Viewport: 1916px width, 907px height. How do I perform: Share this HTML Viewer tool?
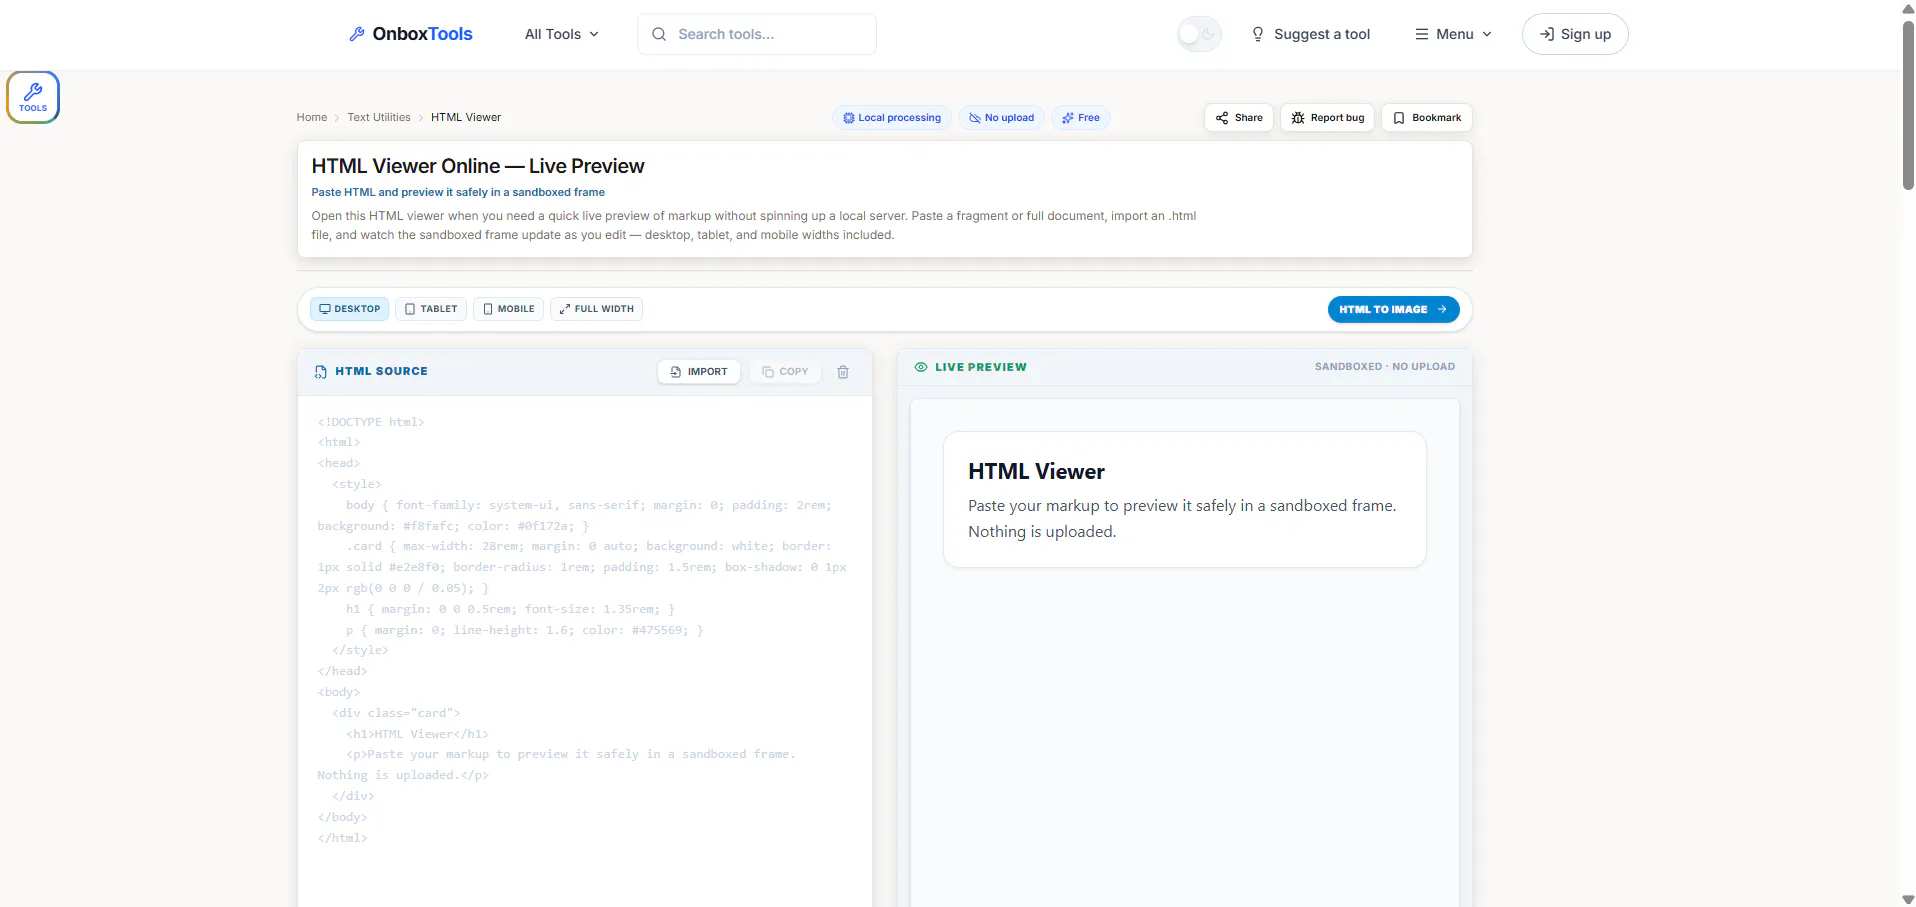[x=1239, y=118]
